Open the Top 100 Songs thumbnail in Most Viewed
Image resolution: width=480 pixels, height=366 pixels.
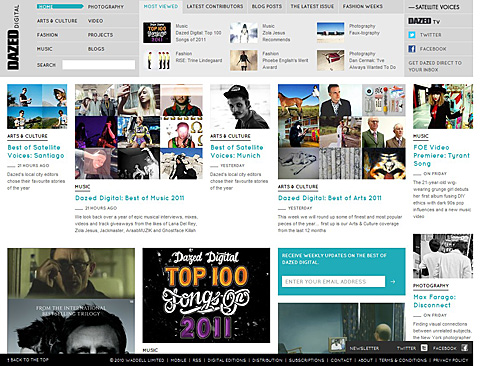[157, 33]
